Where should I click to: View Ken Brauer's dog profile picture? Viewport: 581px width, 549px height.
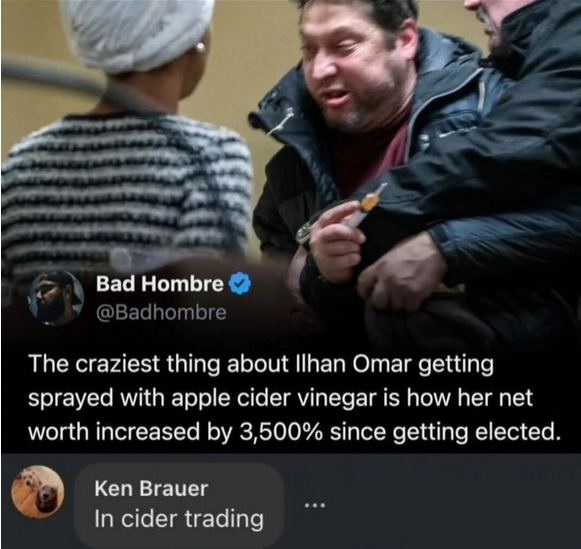pos(38,492)
